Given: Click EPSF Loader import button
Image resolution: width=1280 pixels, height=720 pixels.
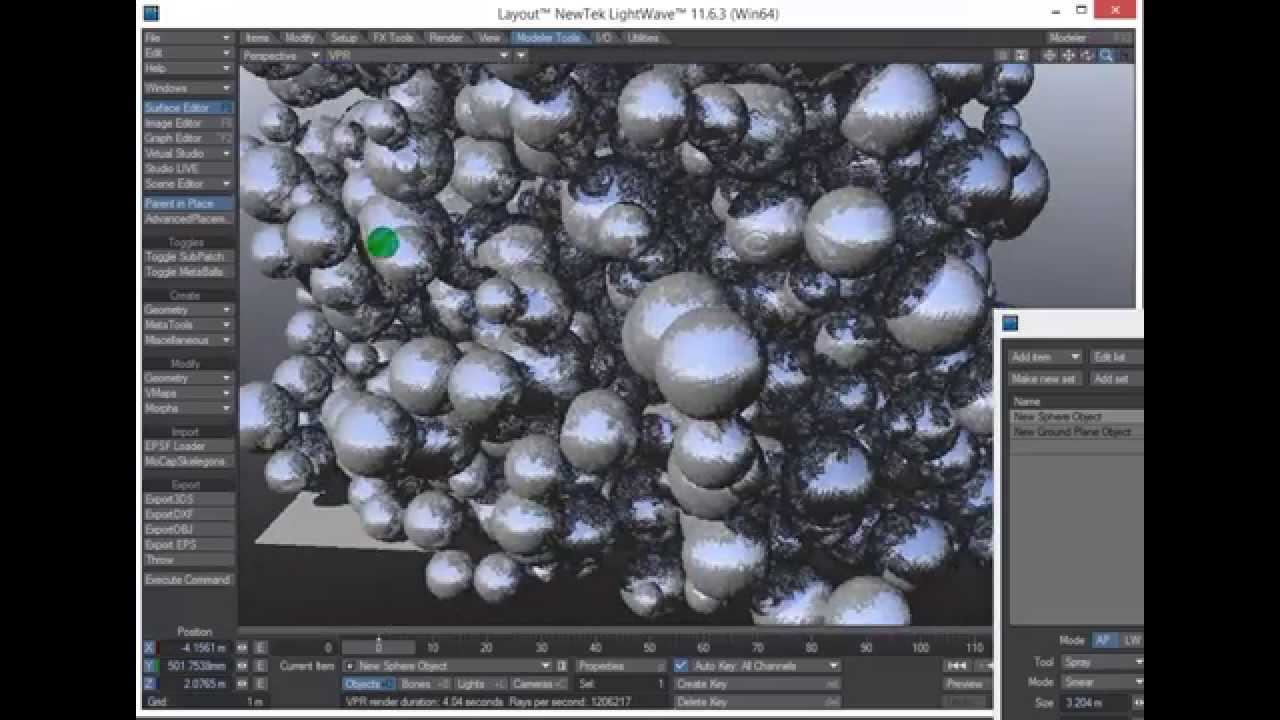Looking at the screenshot, I should pos(188,446).
